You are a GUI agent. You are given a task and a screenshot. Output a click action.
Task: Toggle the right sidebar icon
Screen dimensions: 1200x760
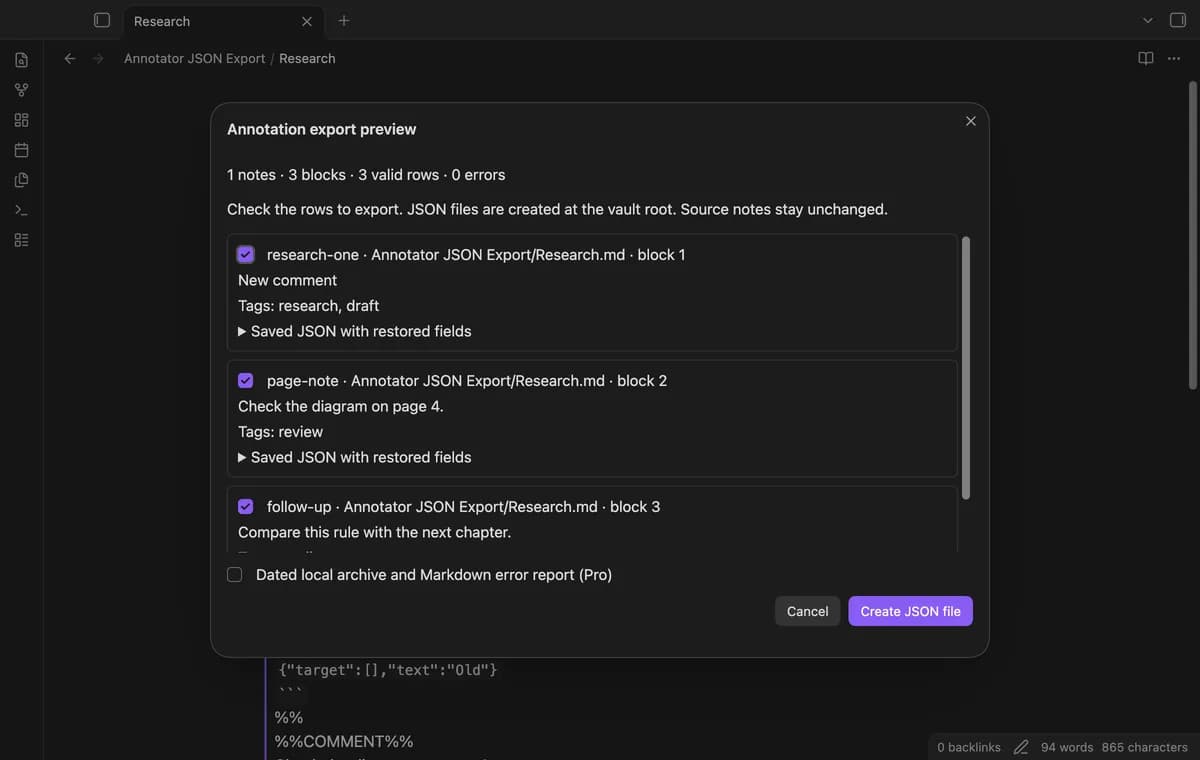coord(1177,20)
